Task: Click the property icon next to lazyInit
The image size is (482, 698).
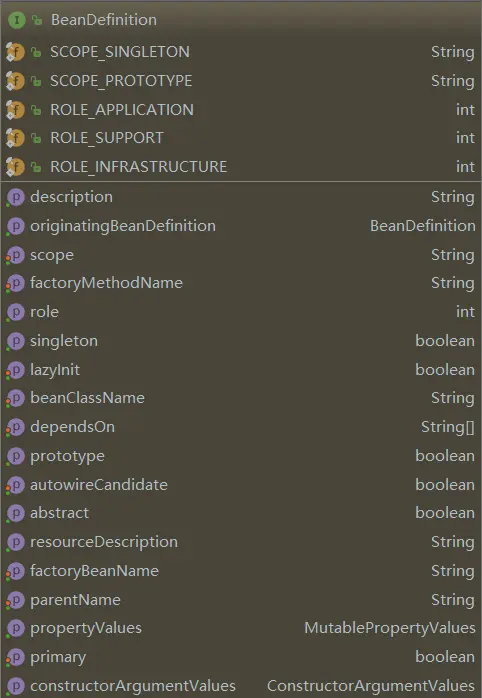Action: point(16,370)
